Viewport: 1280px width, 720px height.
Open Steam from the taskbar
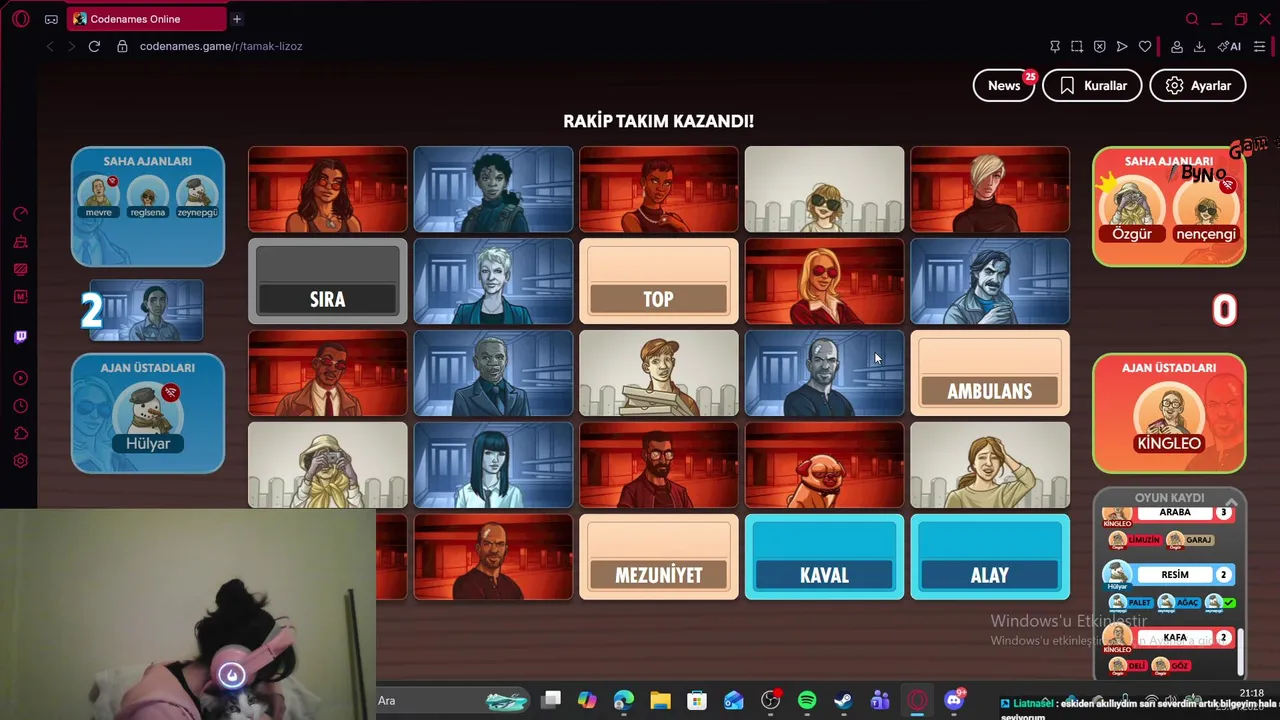tap(843, 701)
